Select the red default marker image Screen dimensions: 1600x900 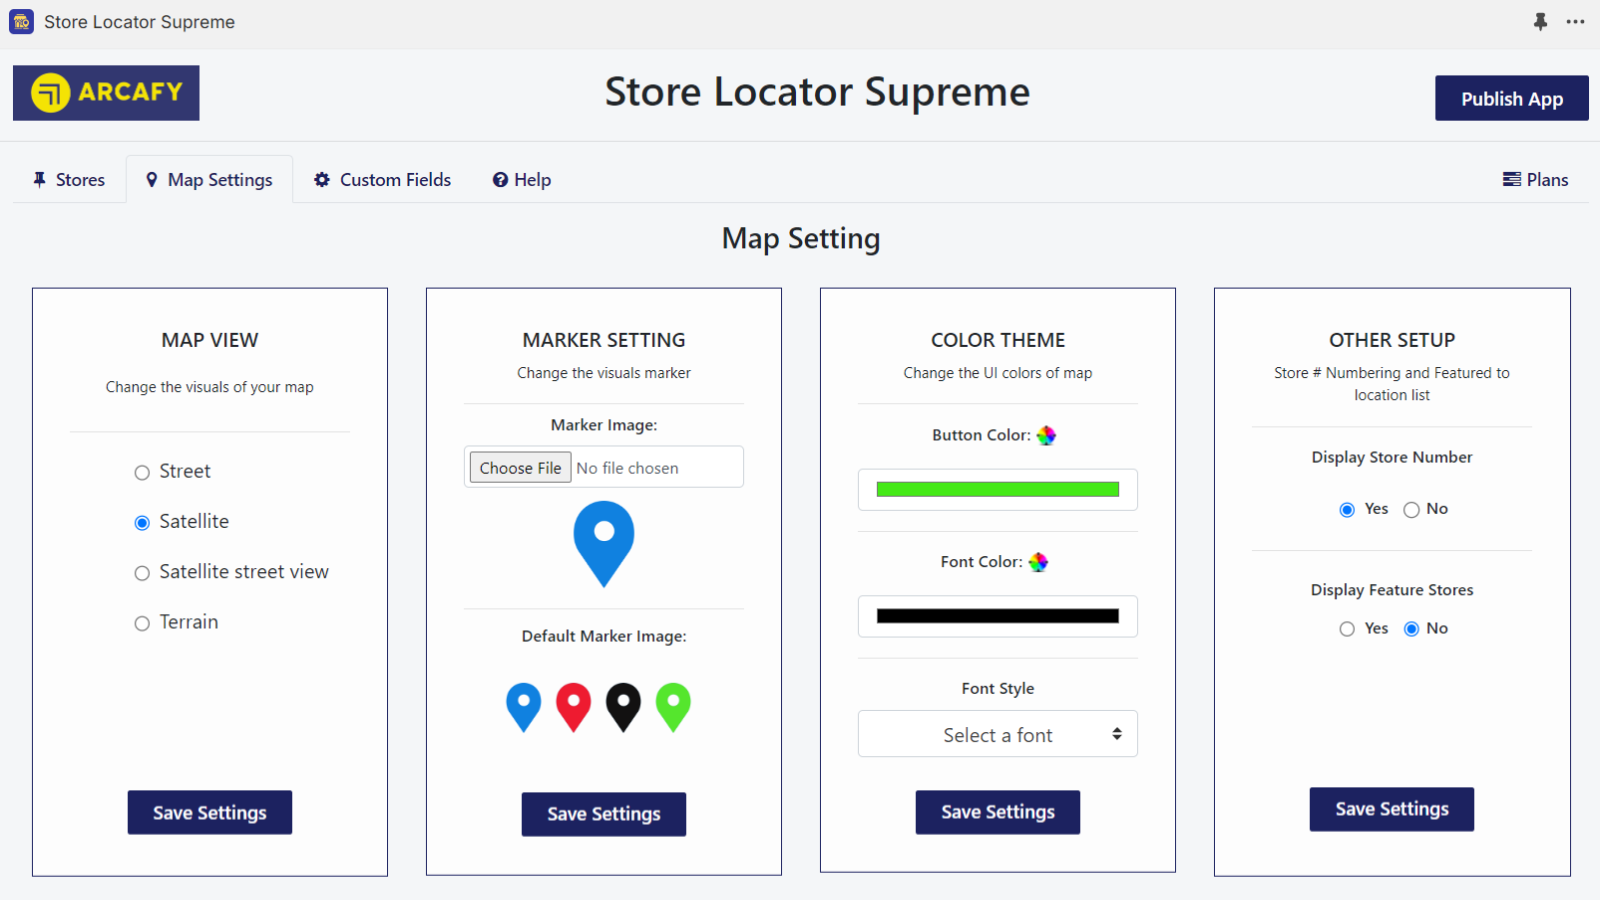[x=573, y=706]
